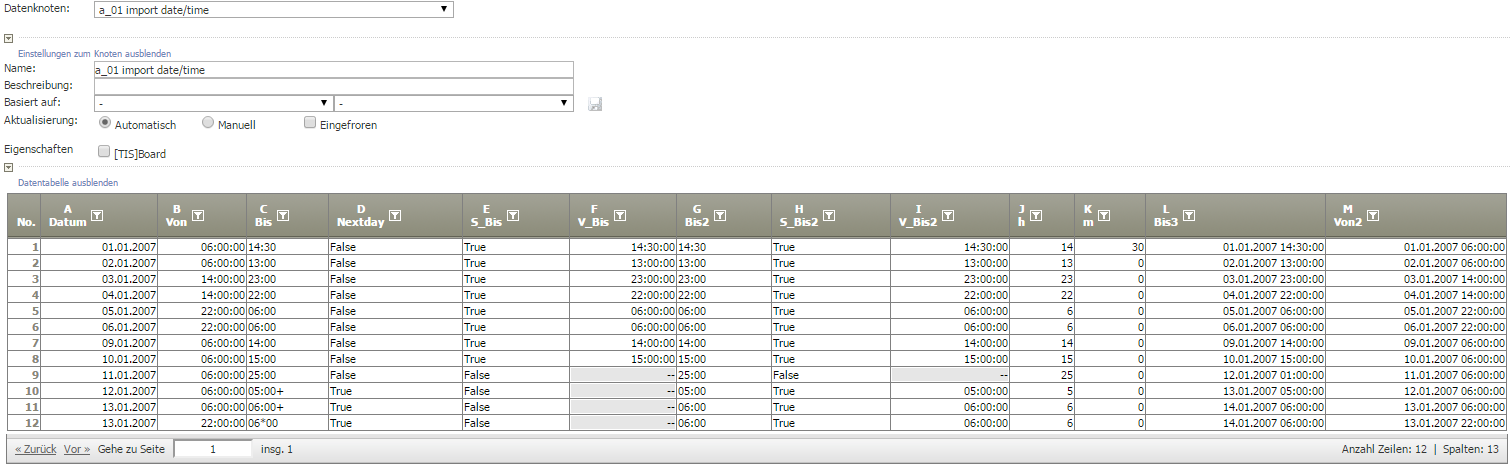Click the save disk icon beside Basiert auf
Screen dimensions: 1512x468
click(595, 104)
